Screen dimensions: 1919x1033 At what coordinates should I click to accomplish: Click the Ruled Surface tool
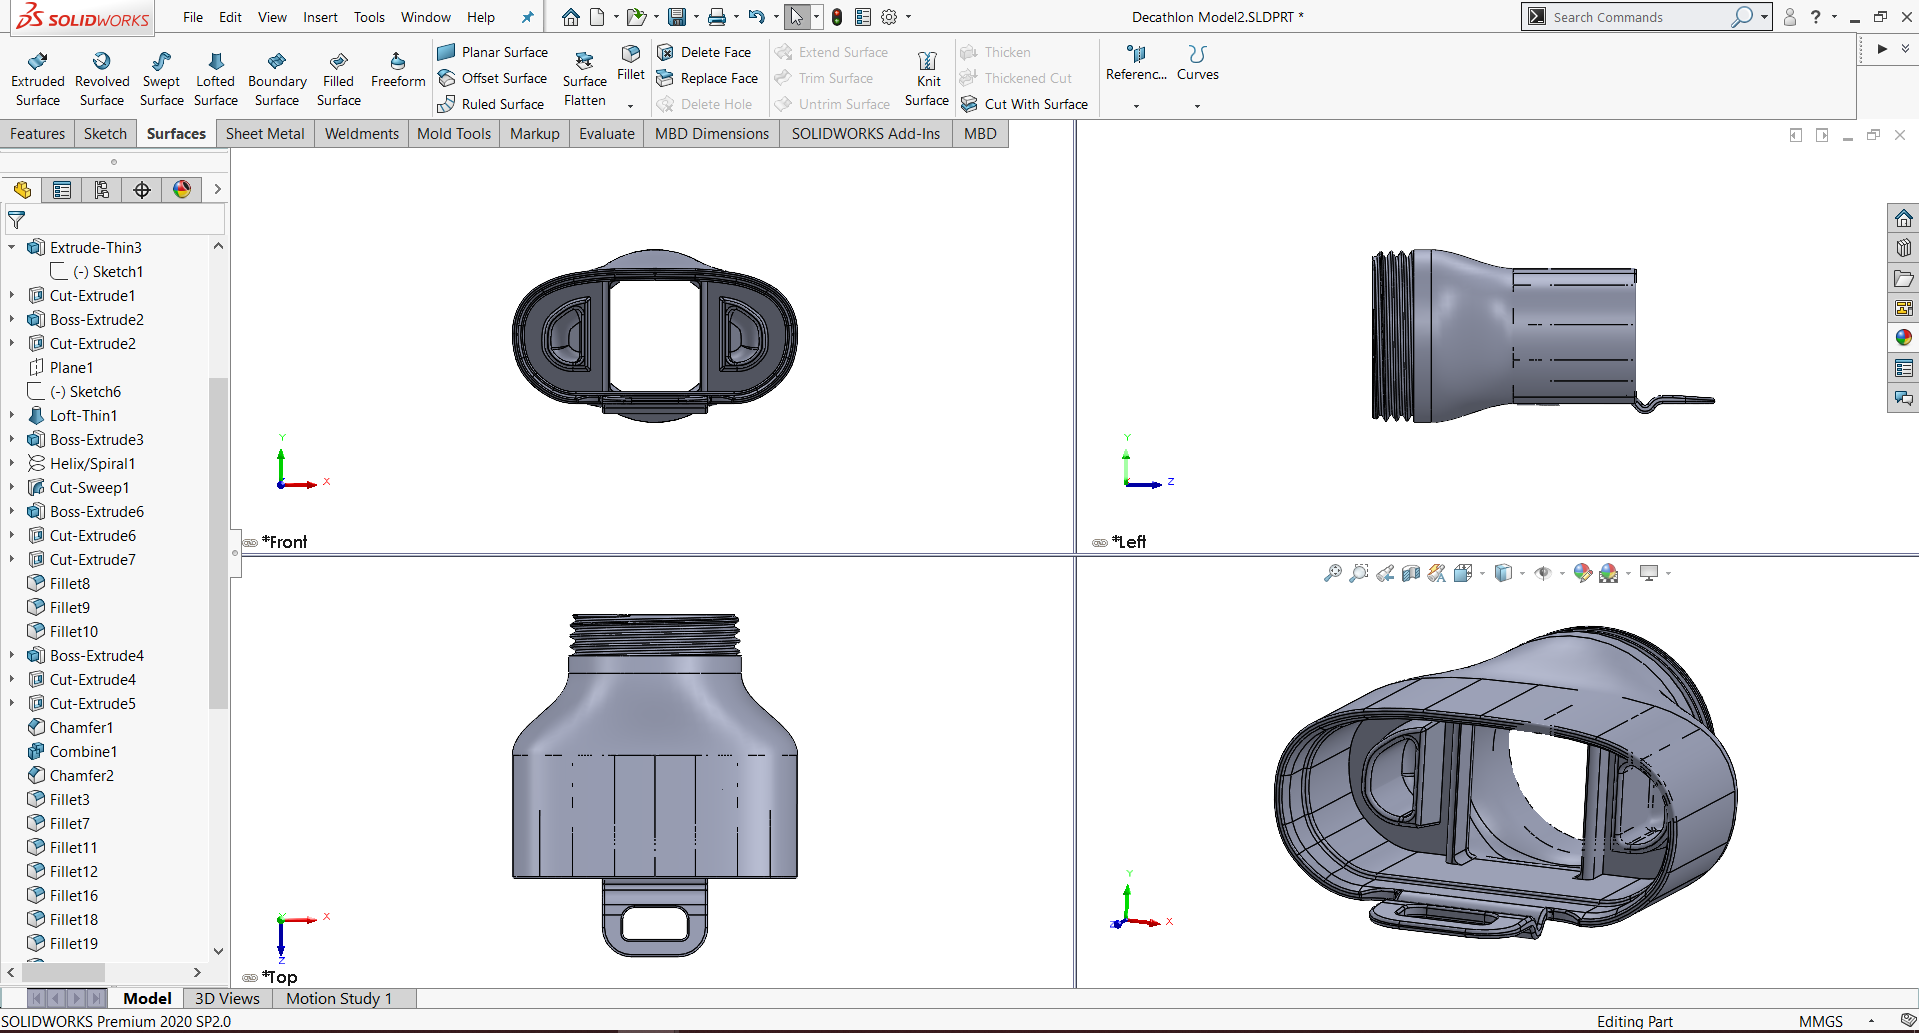click(x=491, y=104)
